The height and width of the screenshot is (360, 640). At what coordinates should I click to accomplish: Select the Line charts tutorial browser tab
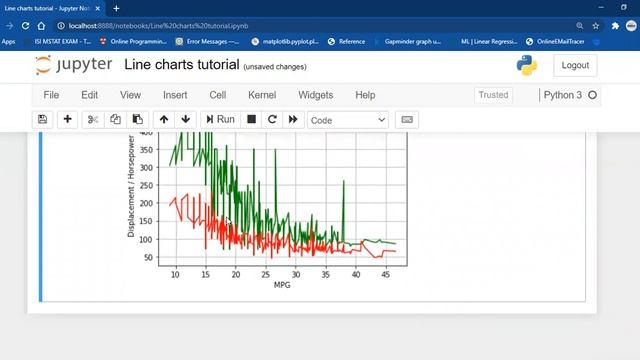click(x=52, y=8)
